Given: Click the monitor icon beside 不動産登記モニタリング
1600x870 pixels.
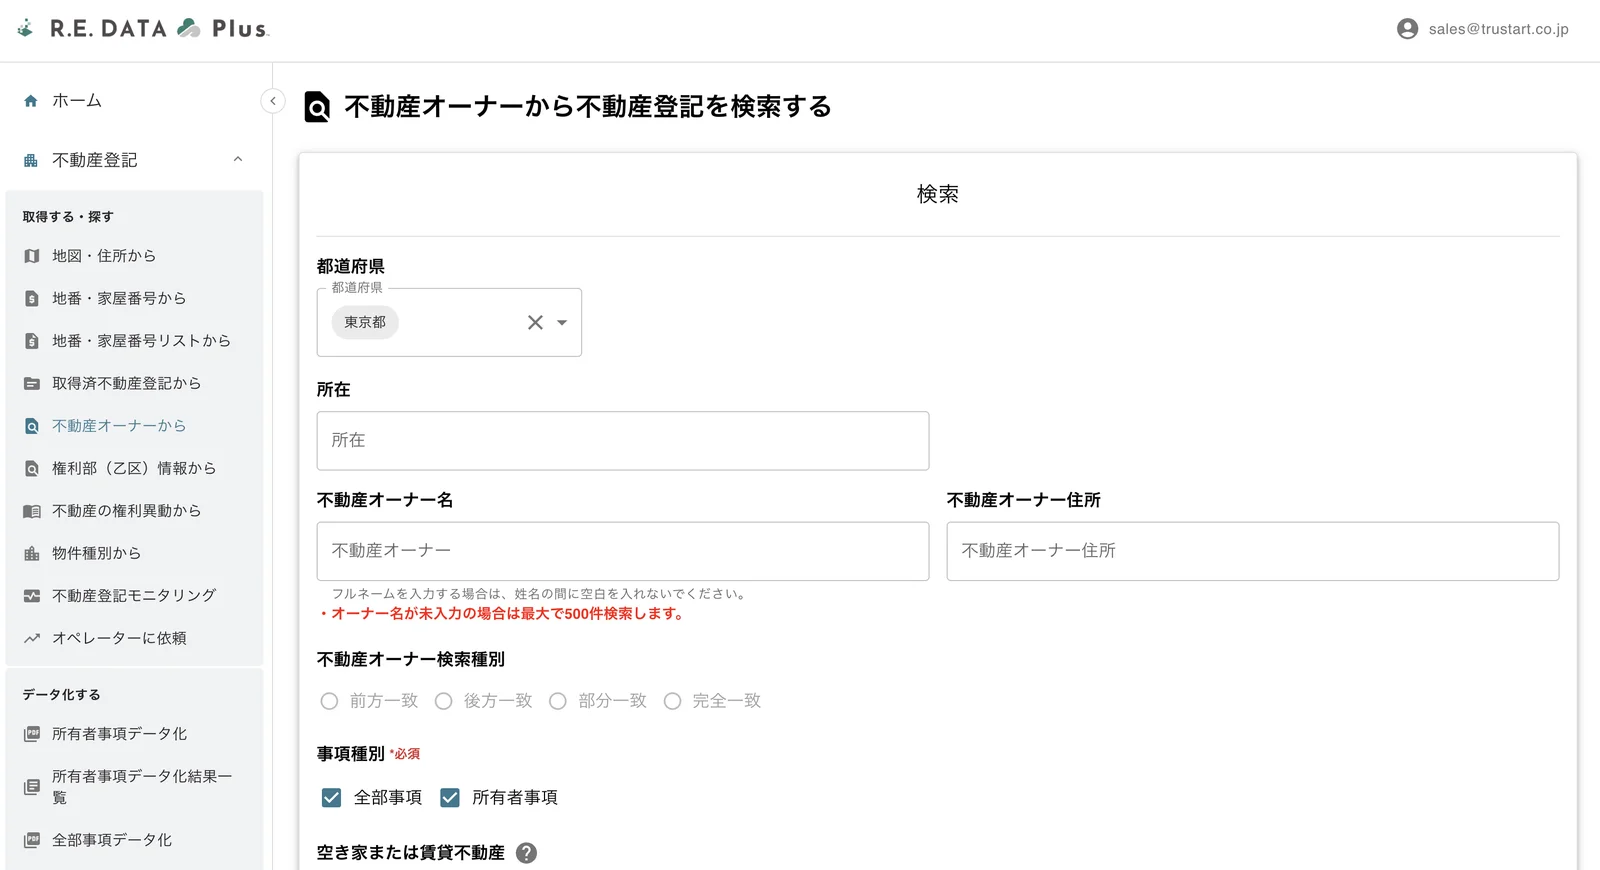Looking at the screenshot, I should pos(32,596).
